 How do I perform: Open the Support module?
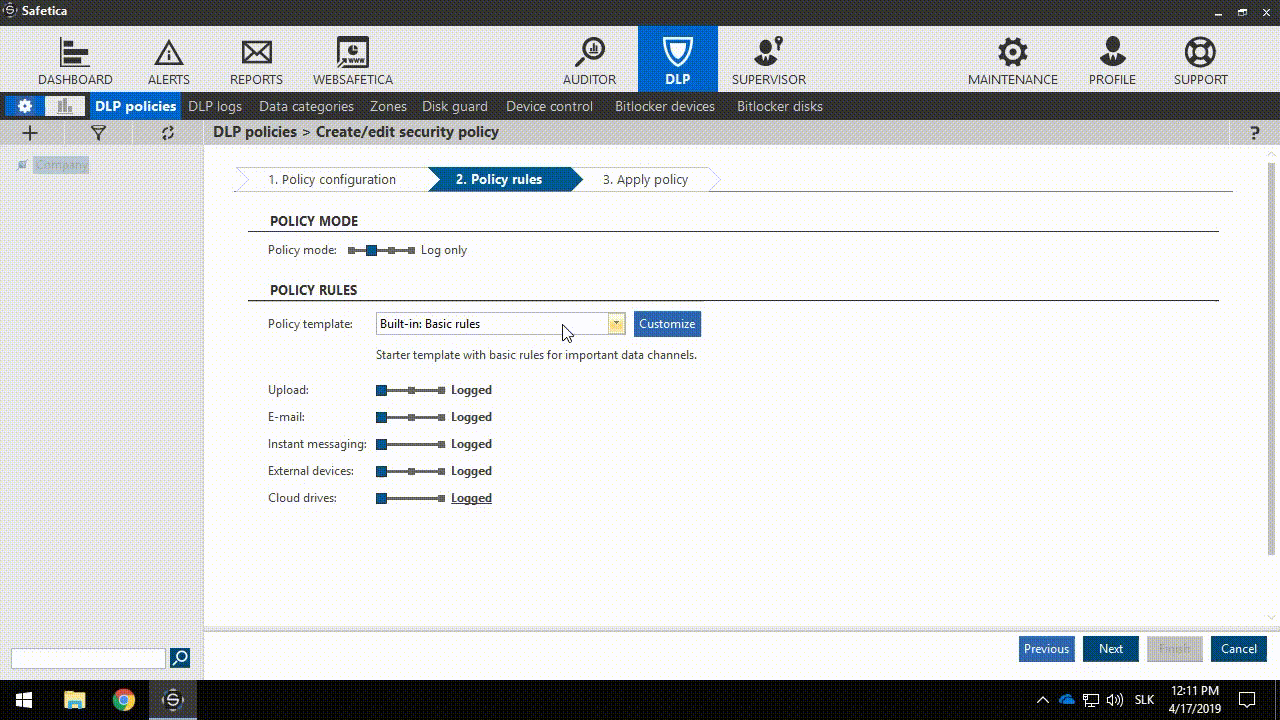click(1200, 58)
